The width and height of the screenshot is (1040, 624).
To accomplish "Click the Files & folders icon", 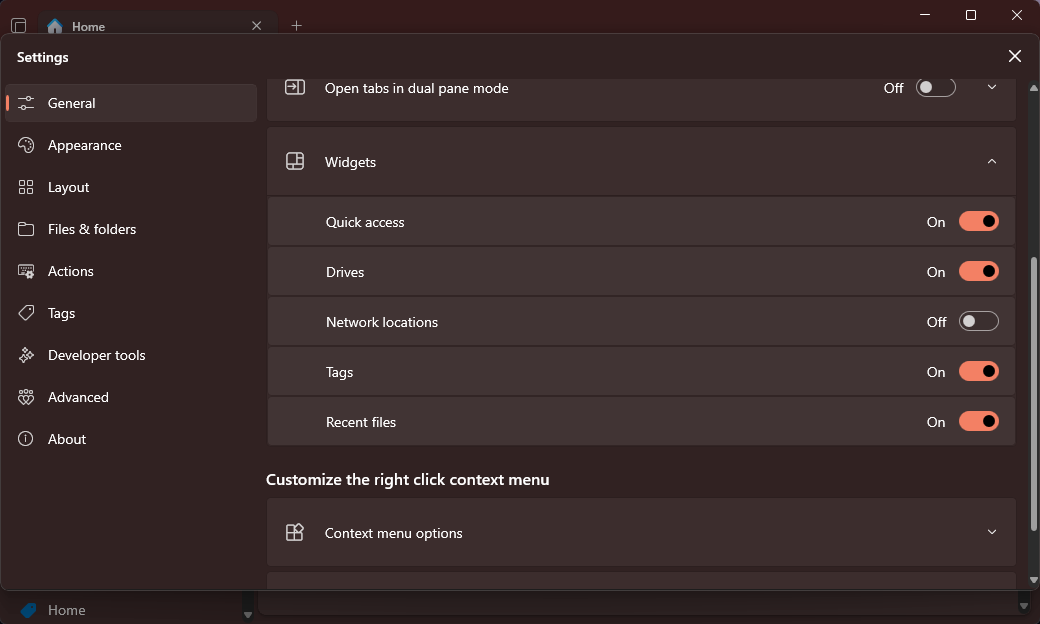I will pyautogui.click(x=27, y=229).
